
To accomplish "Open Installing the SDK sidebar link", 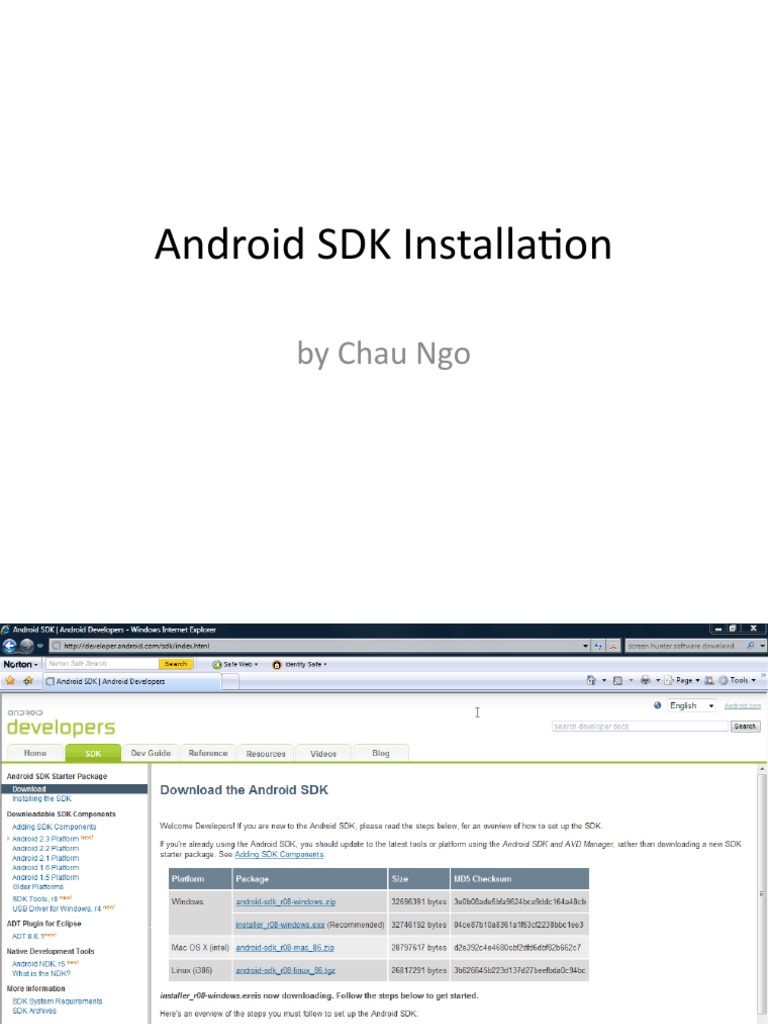I will 42,799.
